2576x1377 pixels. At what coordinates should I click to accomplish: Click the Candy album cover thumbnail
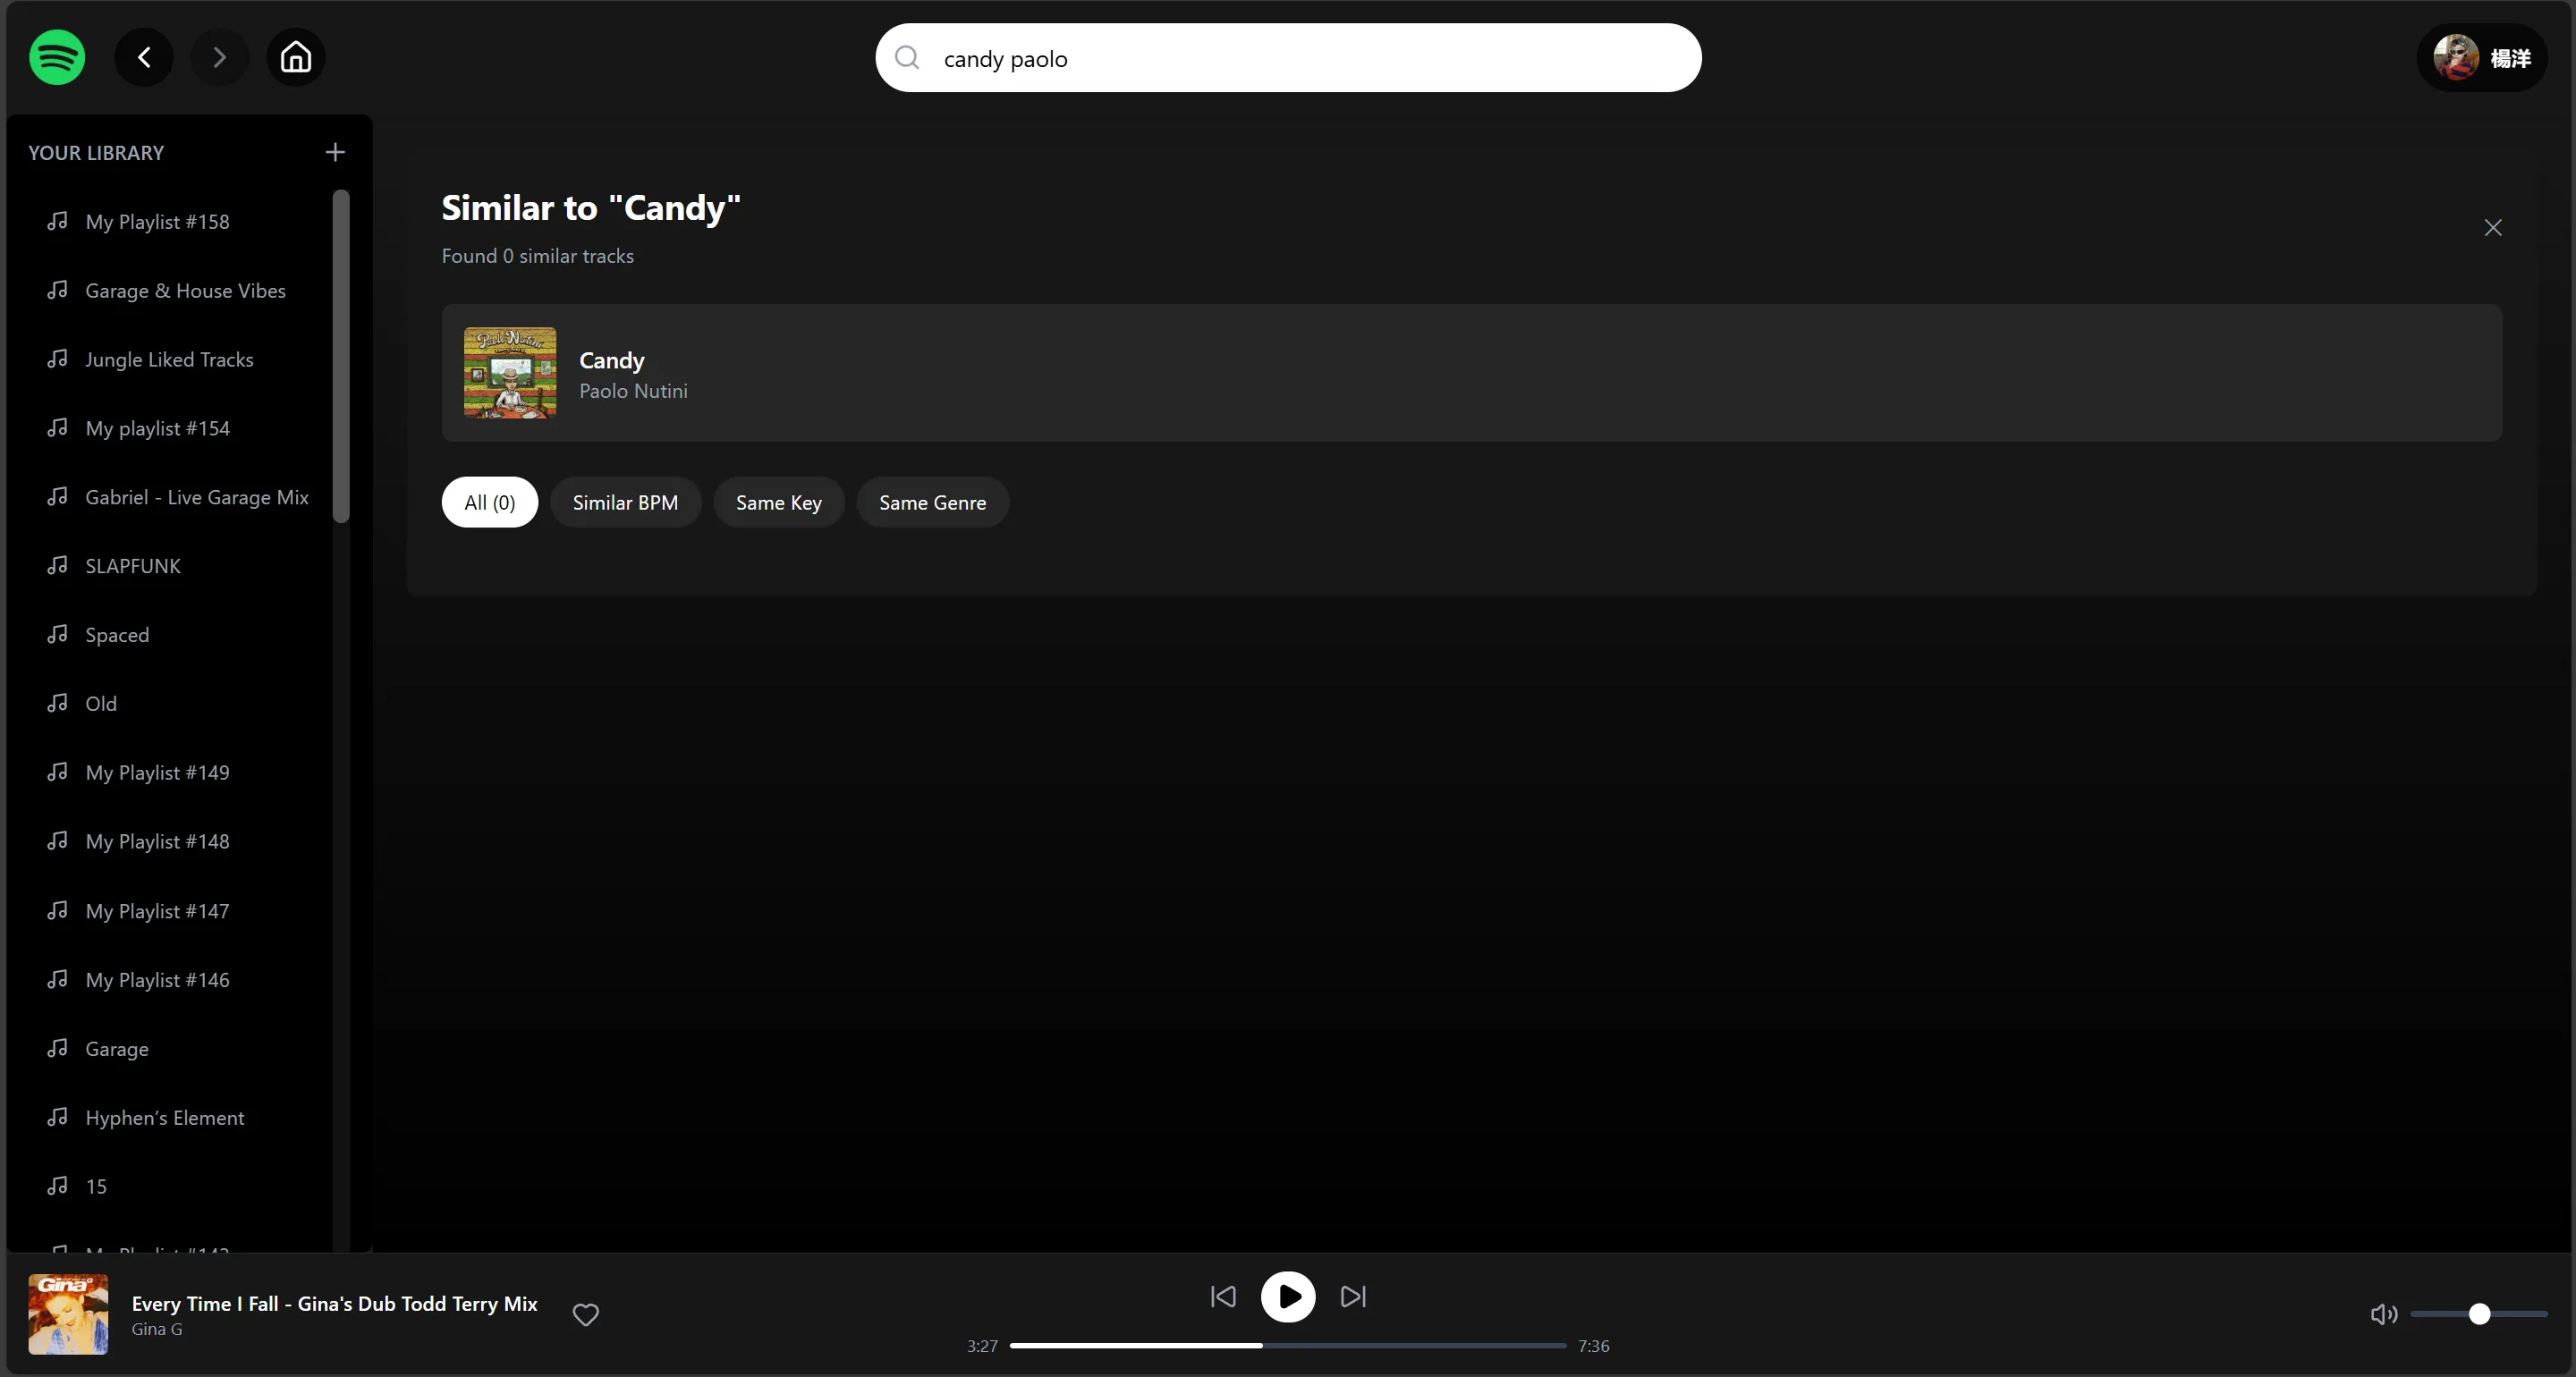click(x=510, y=373)
